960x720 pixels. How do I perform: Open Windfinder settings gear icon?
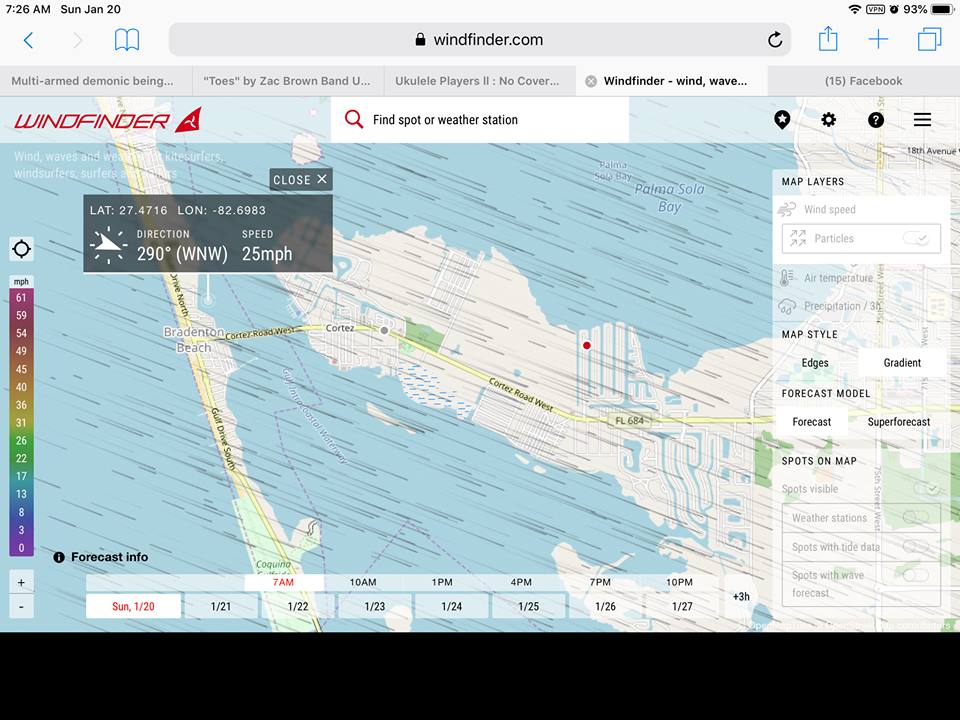828,120
